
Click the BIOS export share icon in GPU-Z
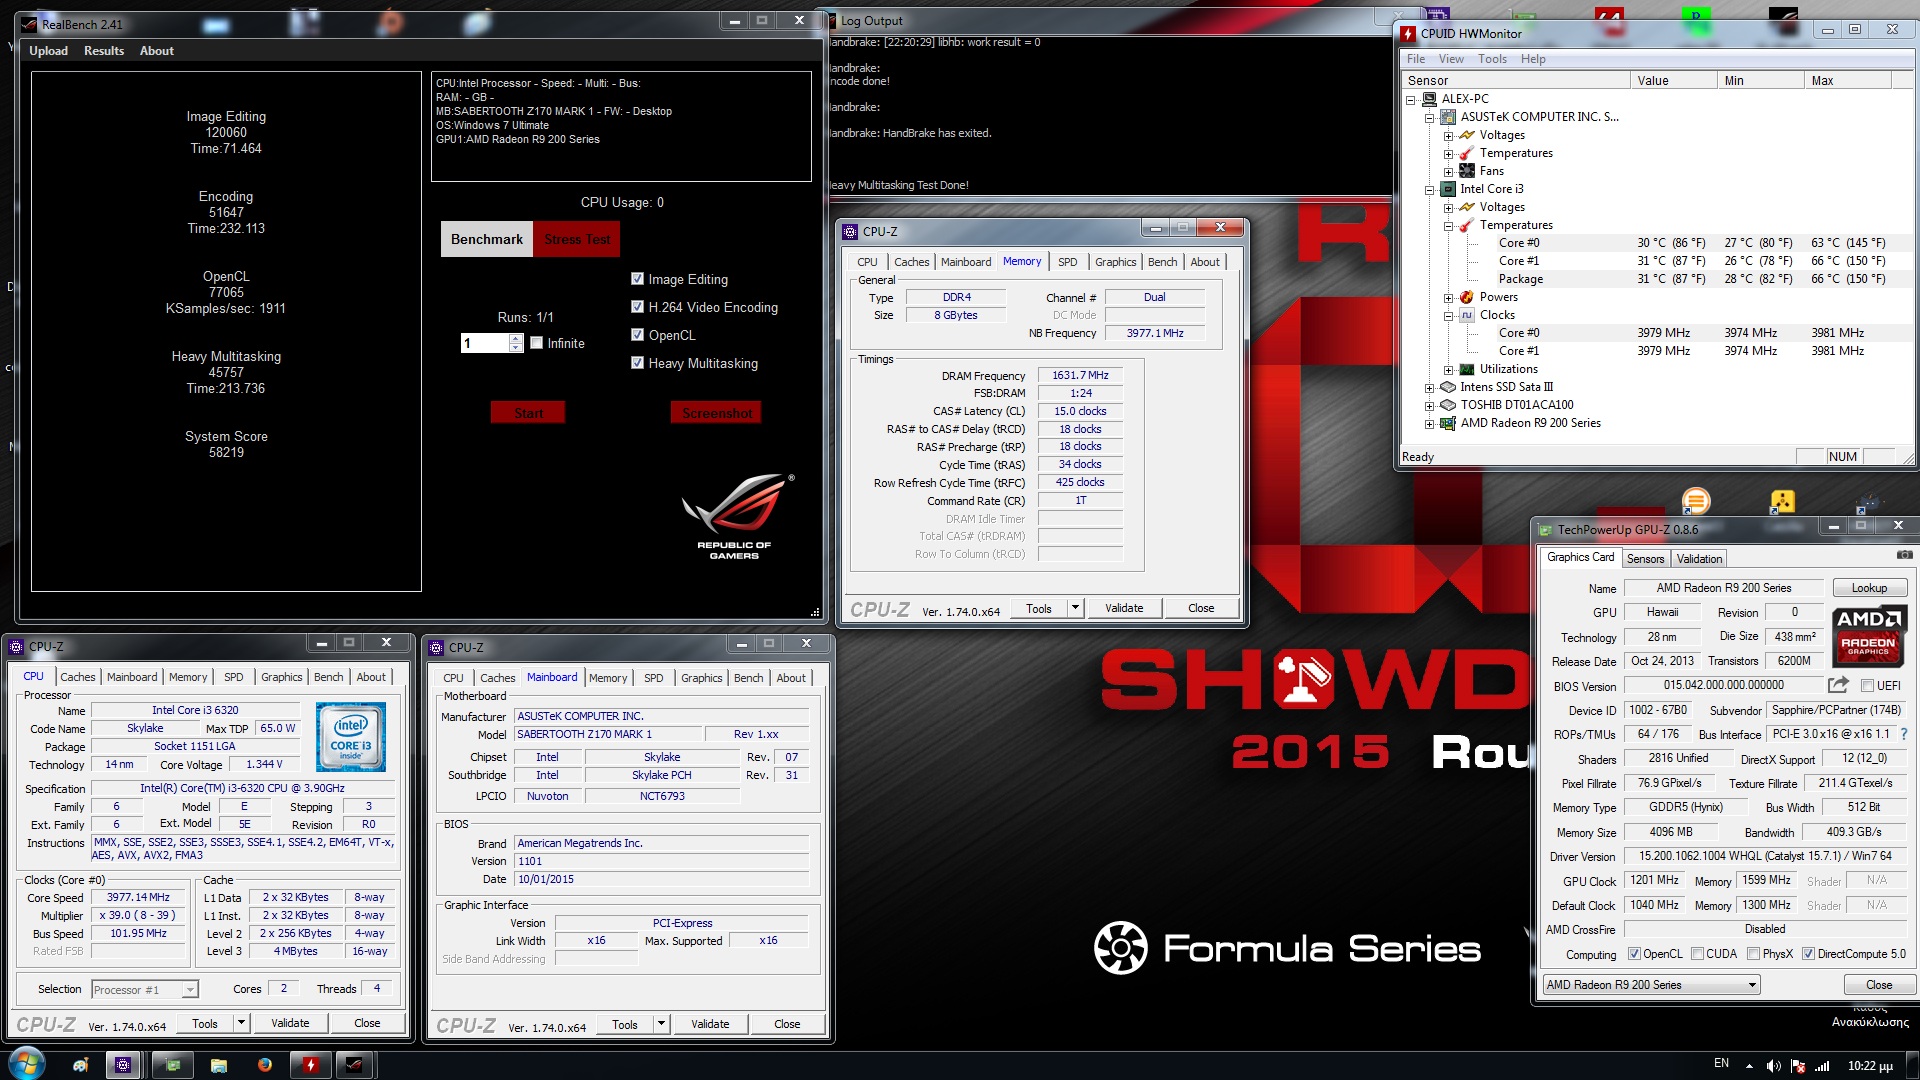1838,685
